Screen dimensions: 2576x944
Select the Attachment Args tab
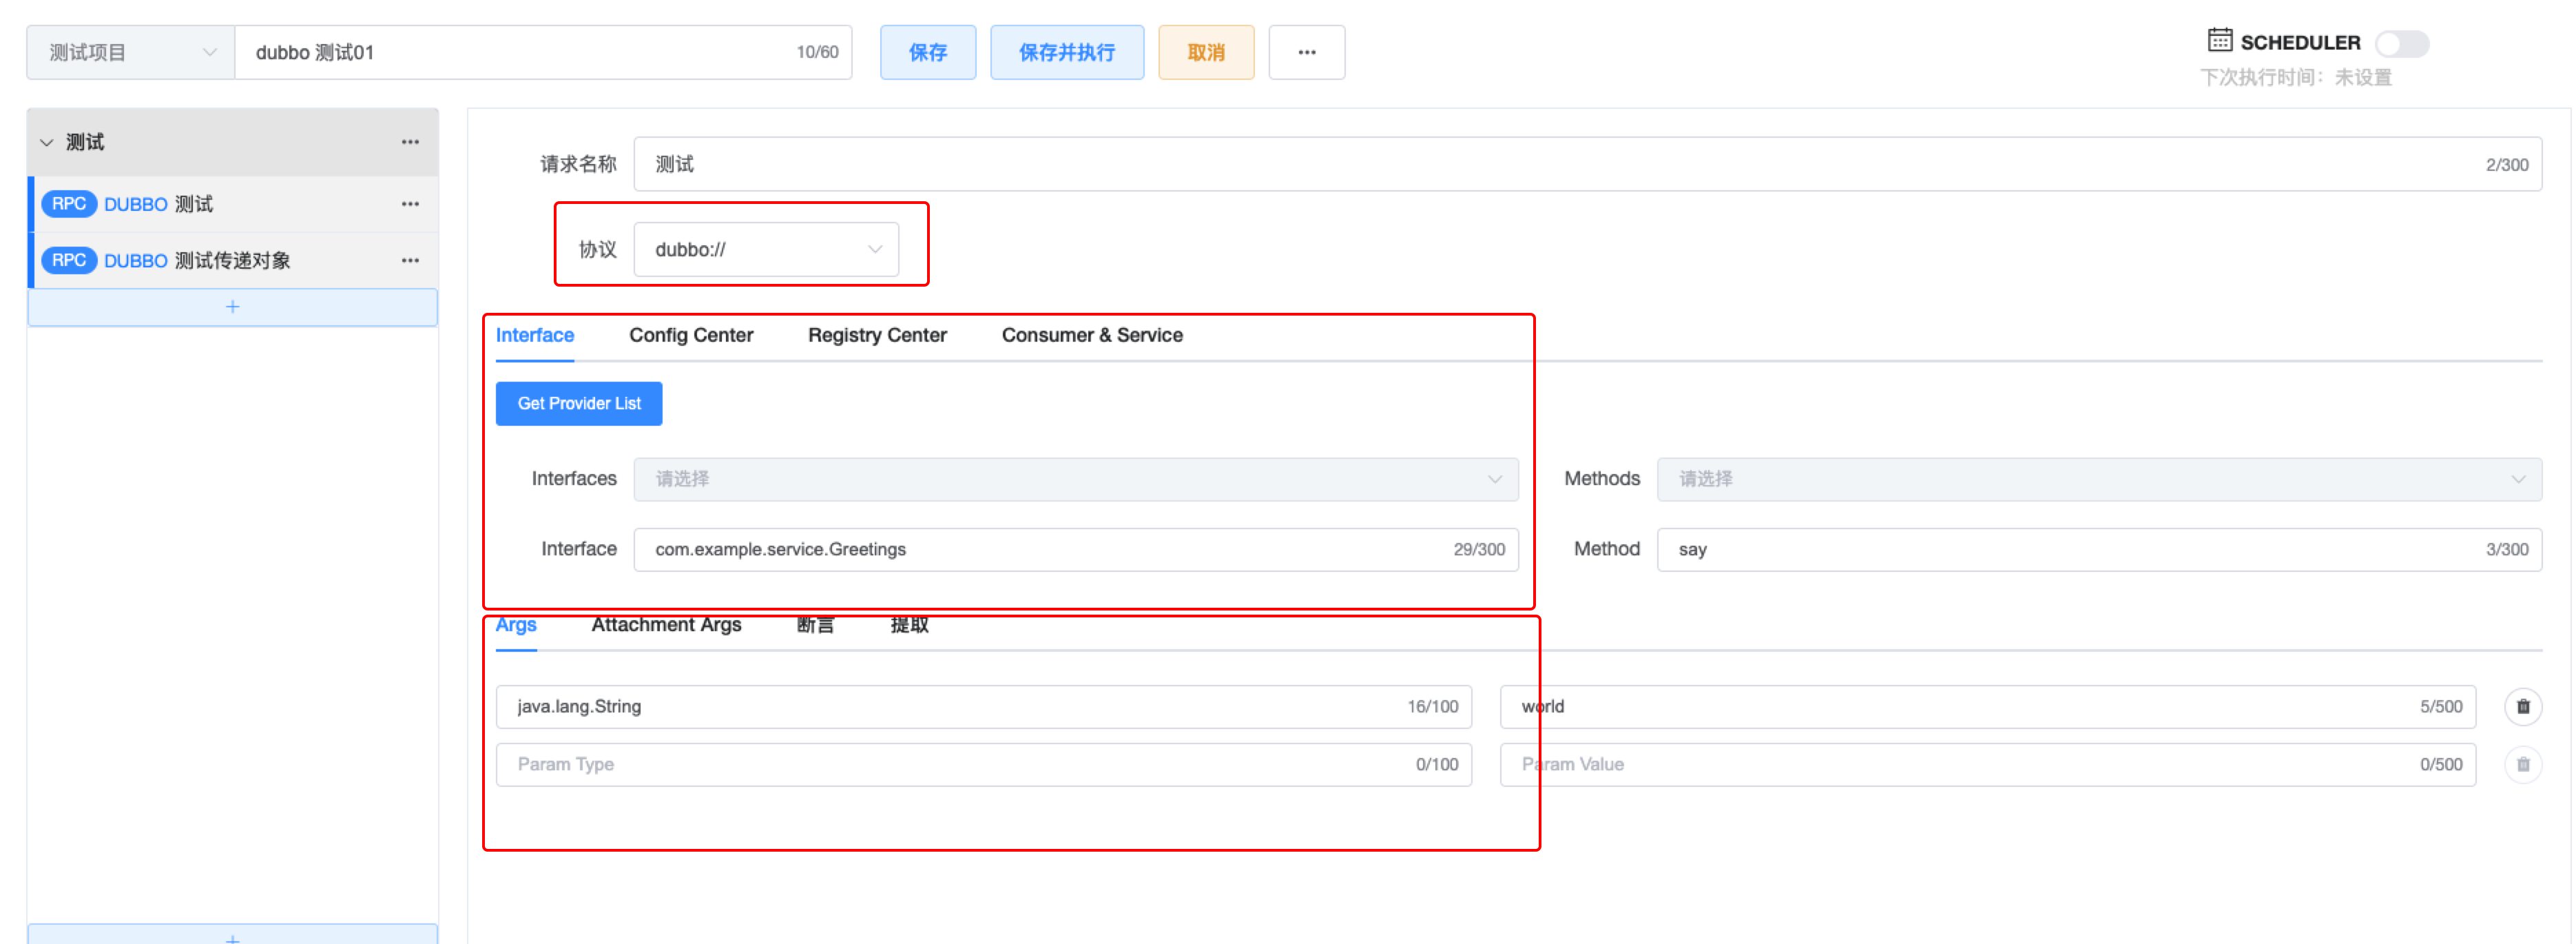click(x=666, y=625)
